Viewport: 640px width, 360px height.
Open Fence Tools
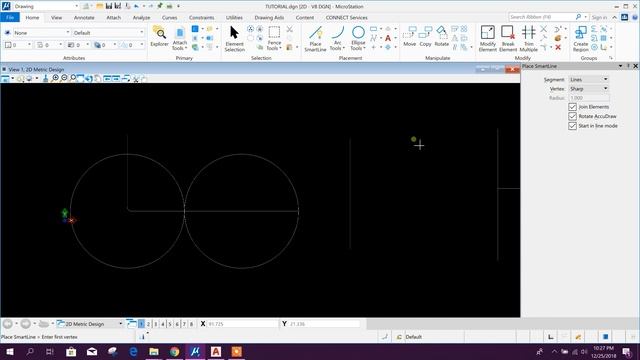coord(274,39)
